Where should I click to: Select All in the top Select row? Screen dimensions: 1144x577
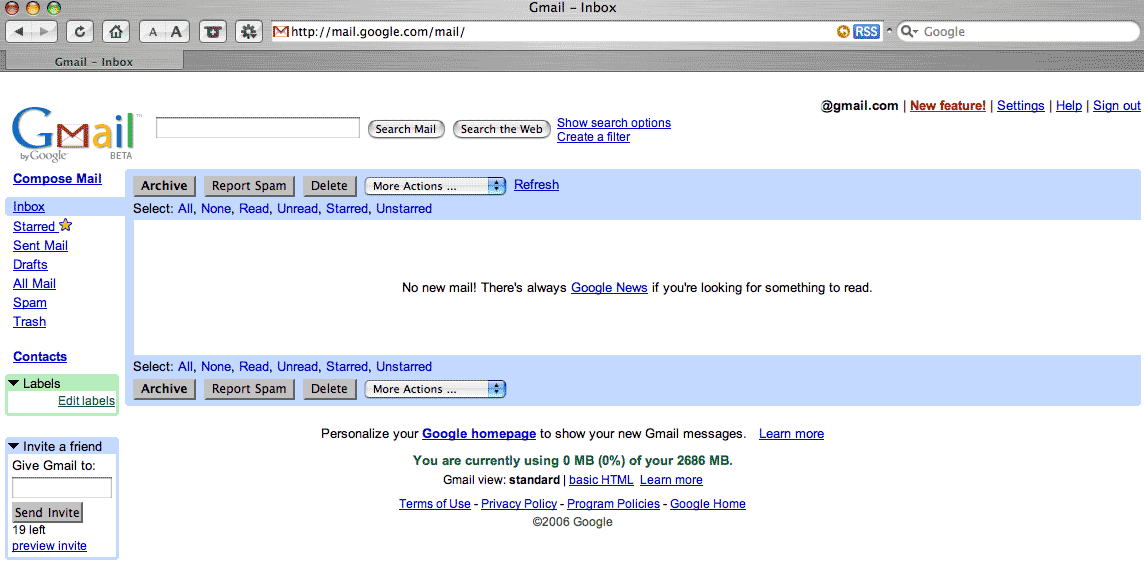[x=185, y=209]
